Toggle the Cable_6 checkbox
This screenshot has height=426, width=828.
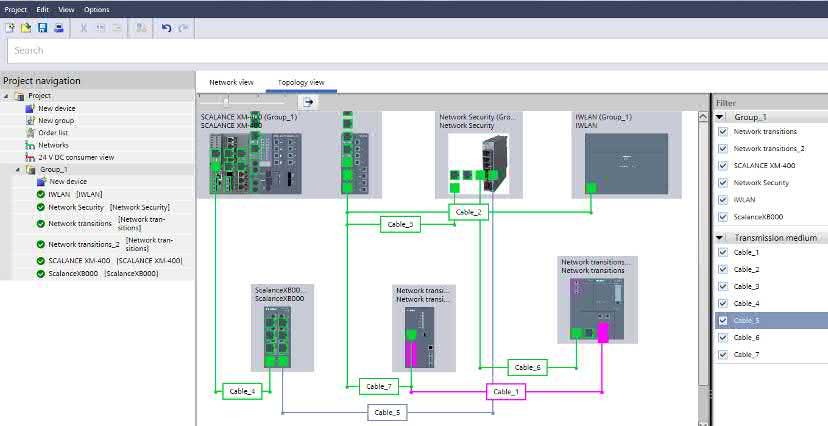(x=723, y=337)
